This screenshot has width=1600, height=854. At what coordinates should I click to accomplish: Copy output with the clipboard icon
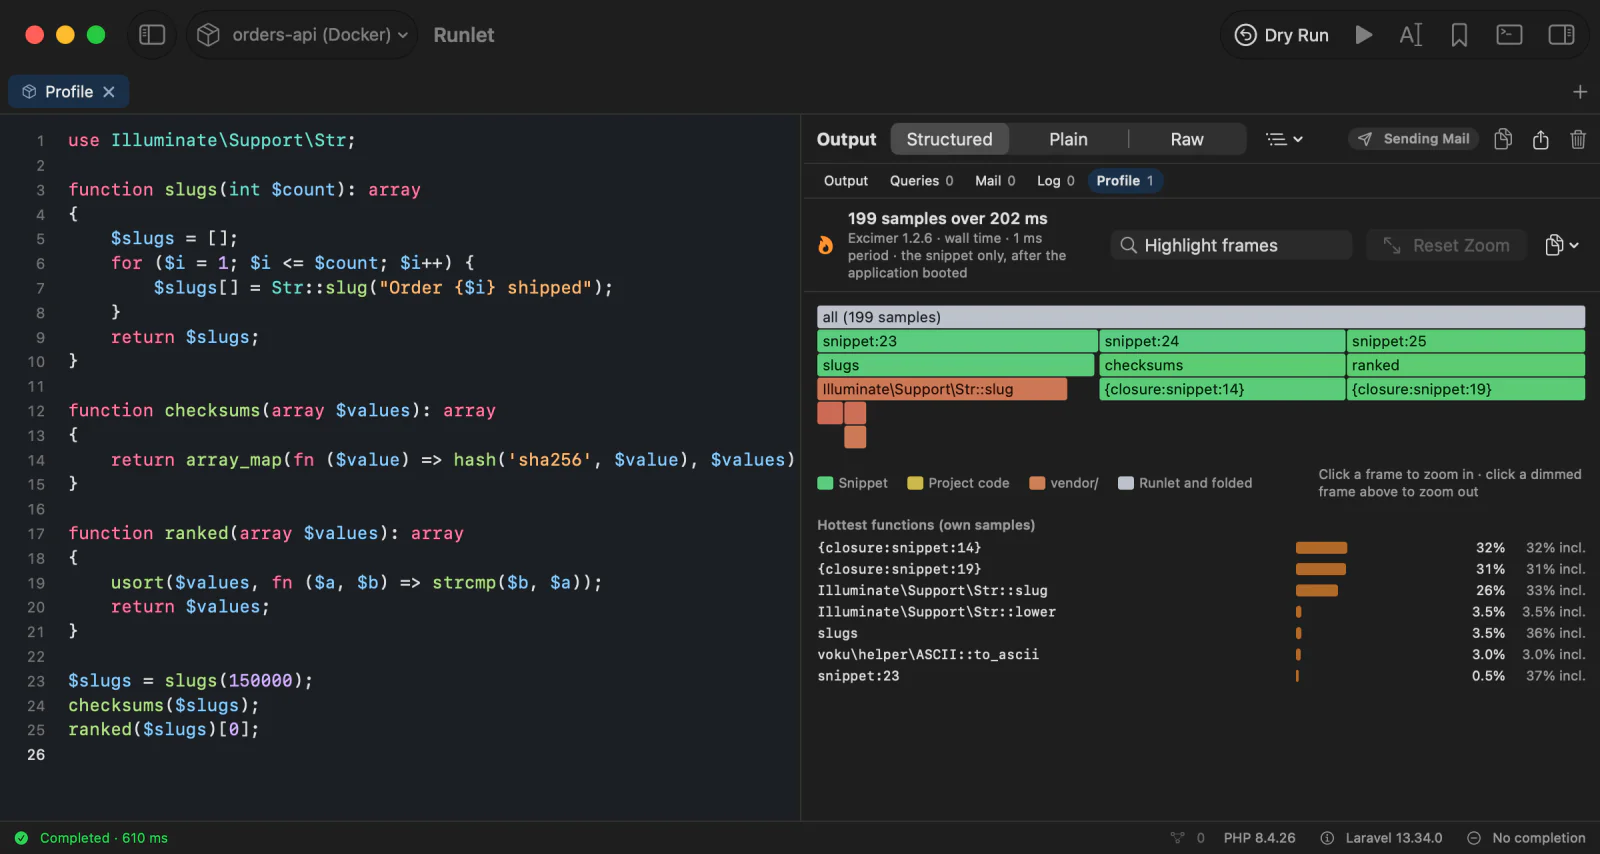[x=1503, y=139]
